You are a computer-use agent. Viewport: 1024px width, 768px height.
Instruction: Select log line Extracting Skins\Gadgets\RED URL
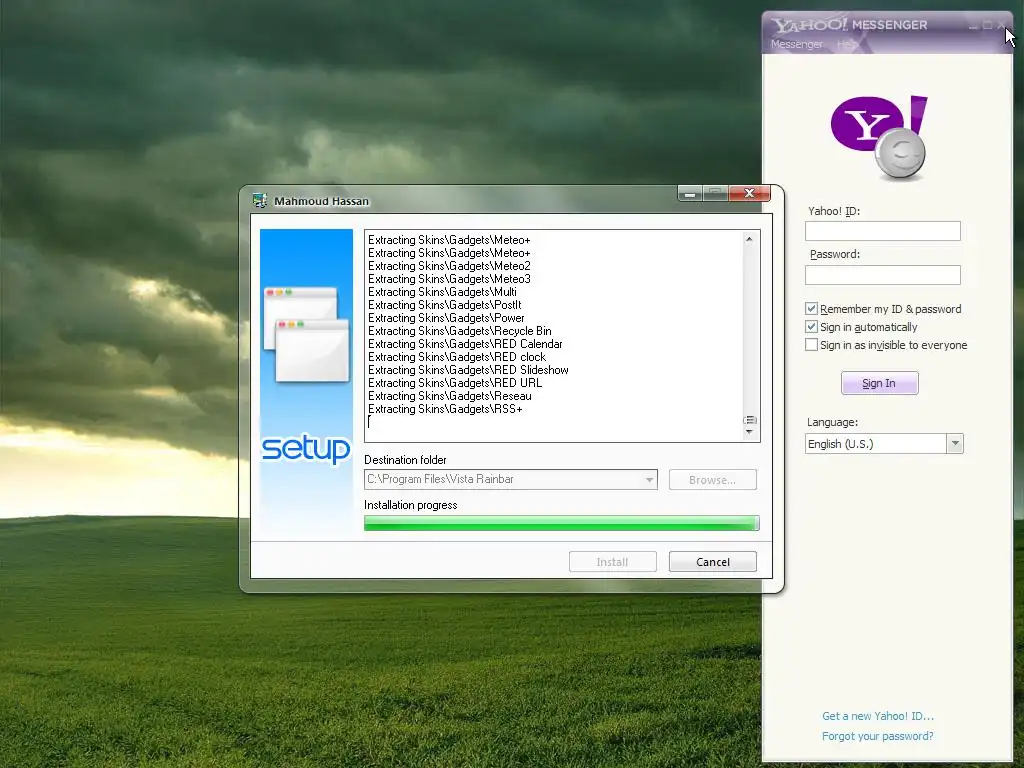click(455, 383)
